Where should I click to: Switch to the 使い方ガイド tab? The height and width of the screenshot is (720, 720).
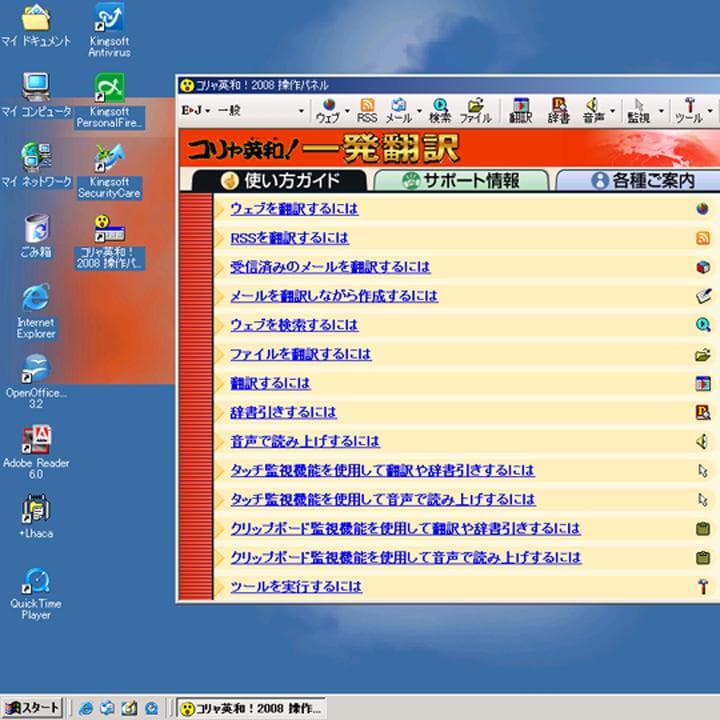click(x=279, y=180)
